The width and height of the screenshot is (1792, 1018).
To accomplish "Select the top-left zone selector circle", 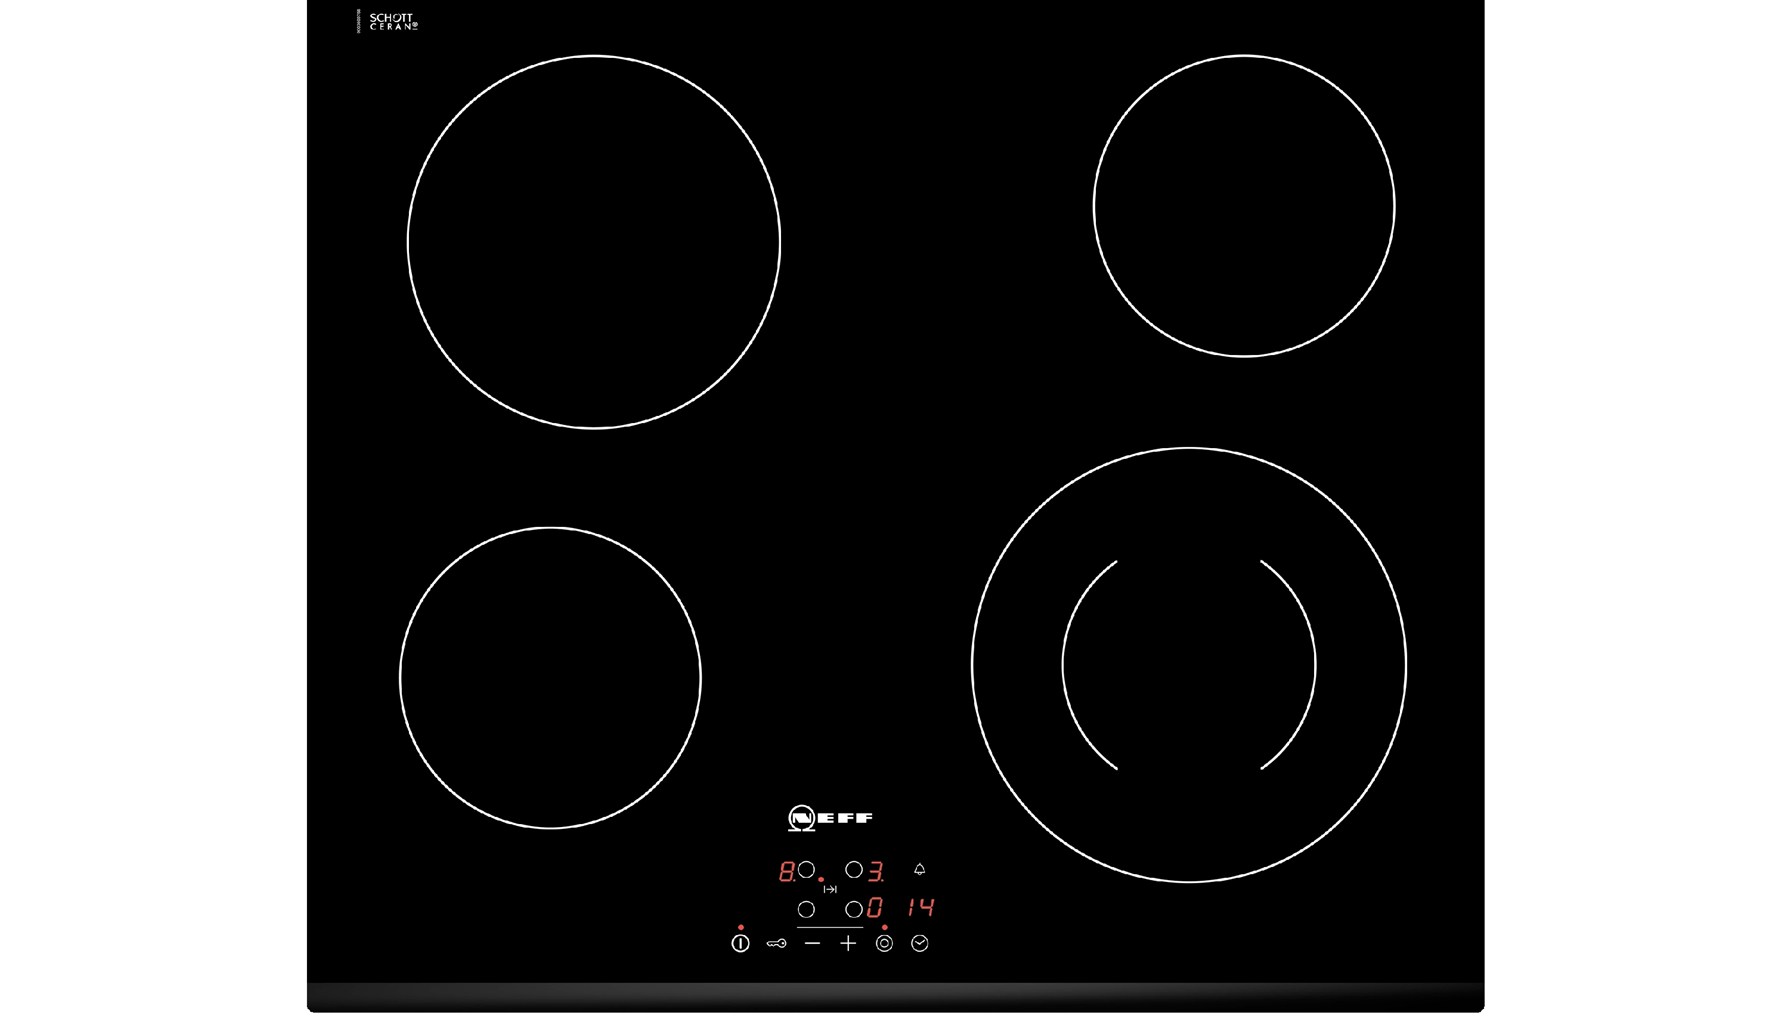I will [x=806, y=870].
